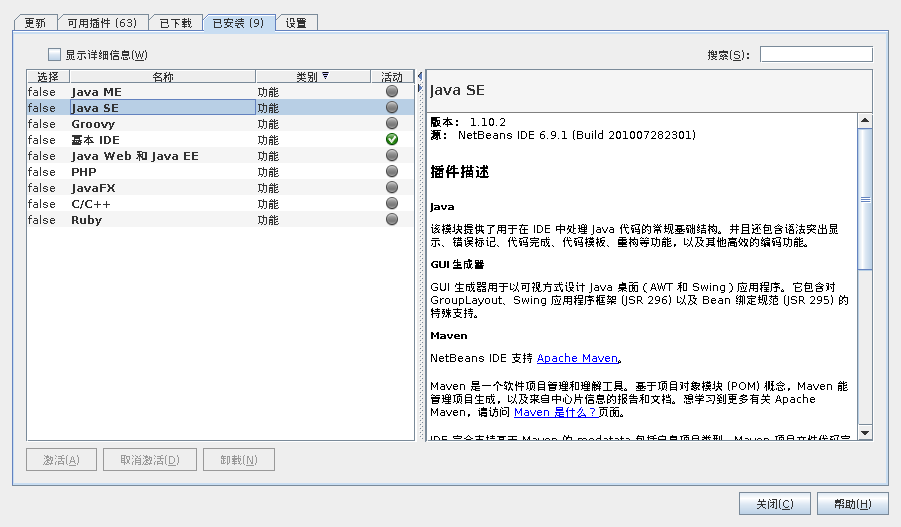Click the grey activity icon for Groovy
901x527 pixels.
tap(392, 124)
